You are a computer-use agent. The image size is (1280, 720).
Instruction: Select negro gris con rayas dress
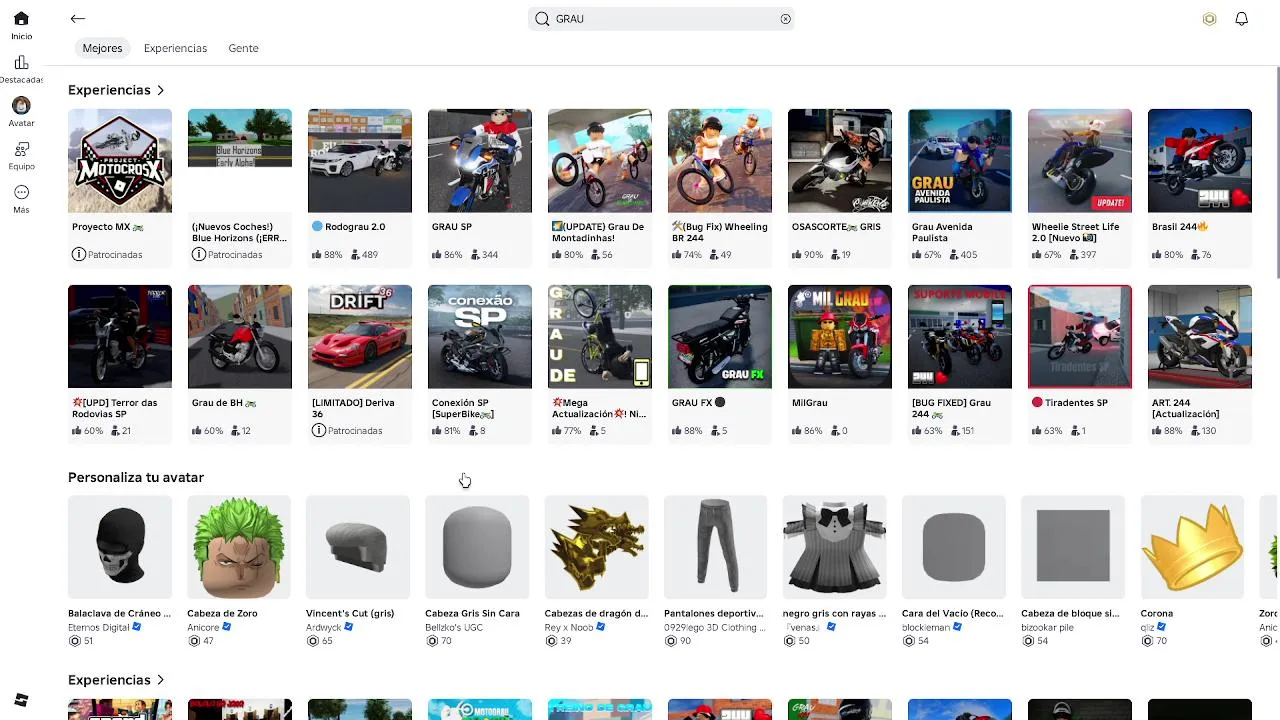click(x=835, y=547)
